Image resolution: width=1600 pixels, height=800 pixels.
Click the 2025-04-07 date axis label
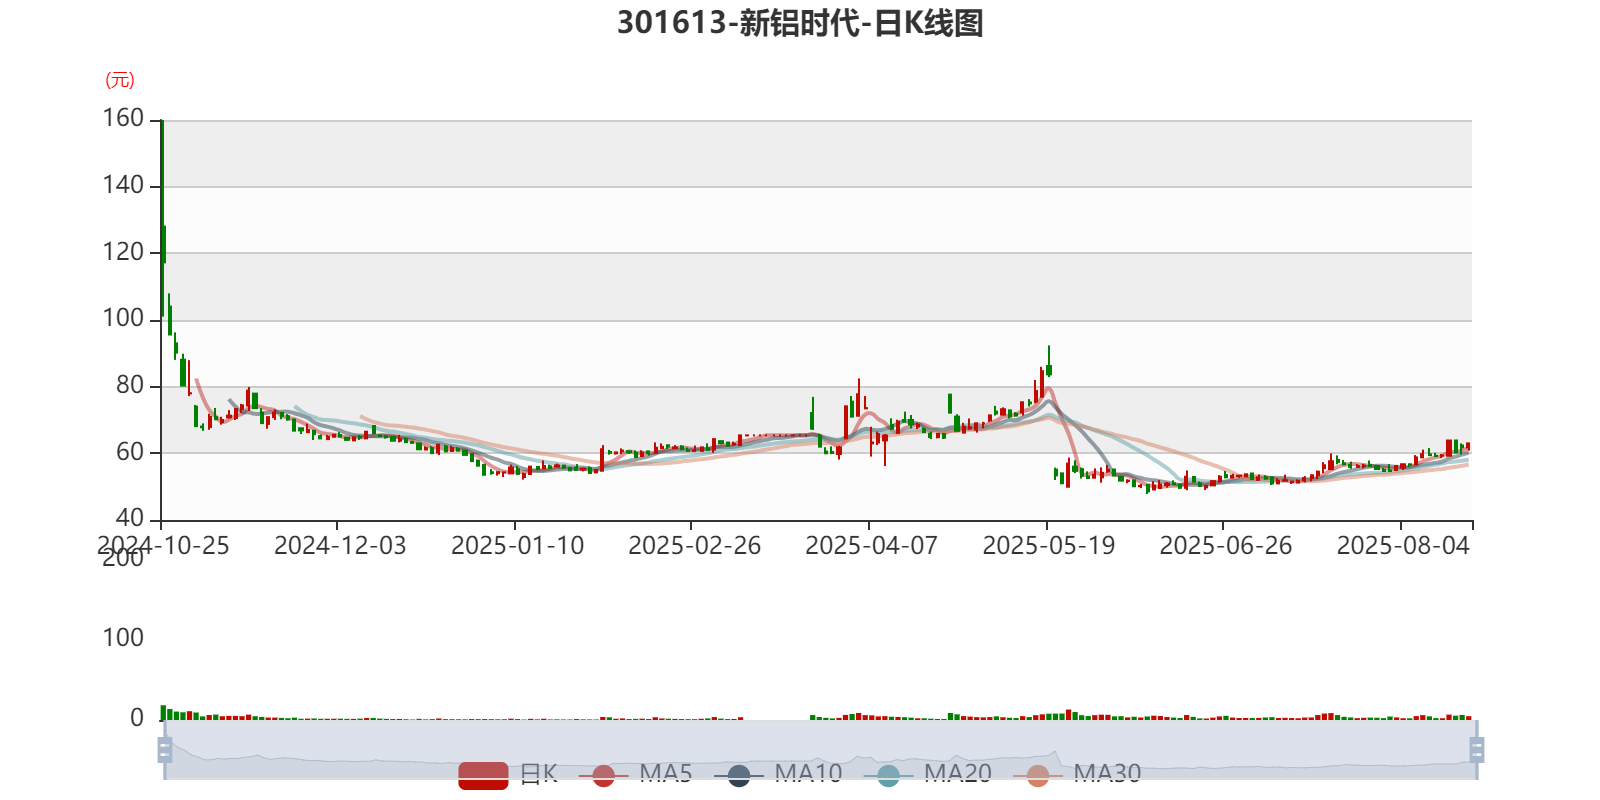pos(871,546)
